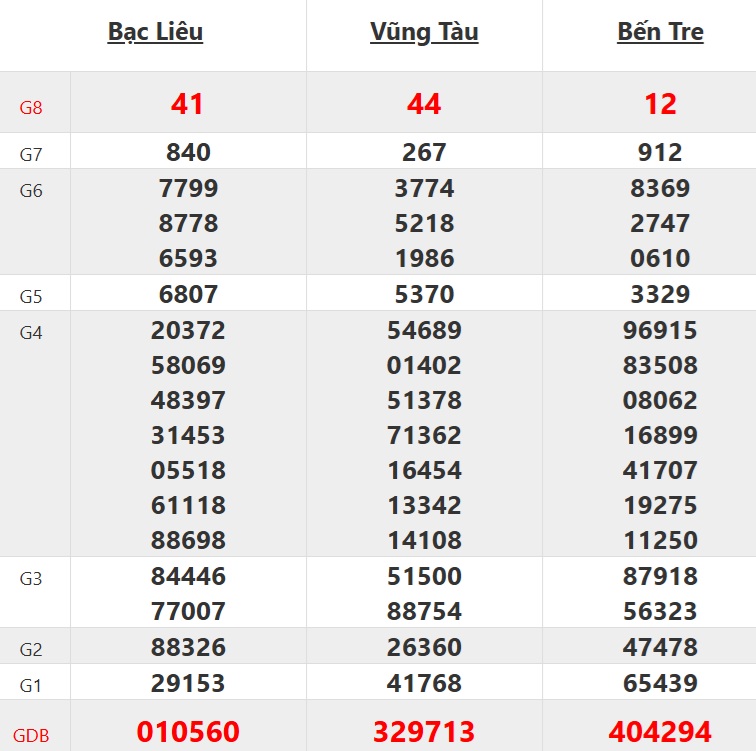Click the red G8 number 41
The image size is (756, 751).
click(x=188, y=104)
